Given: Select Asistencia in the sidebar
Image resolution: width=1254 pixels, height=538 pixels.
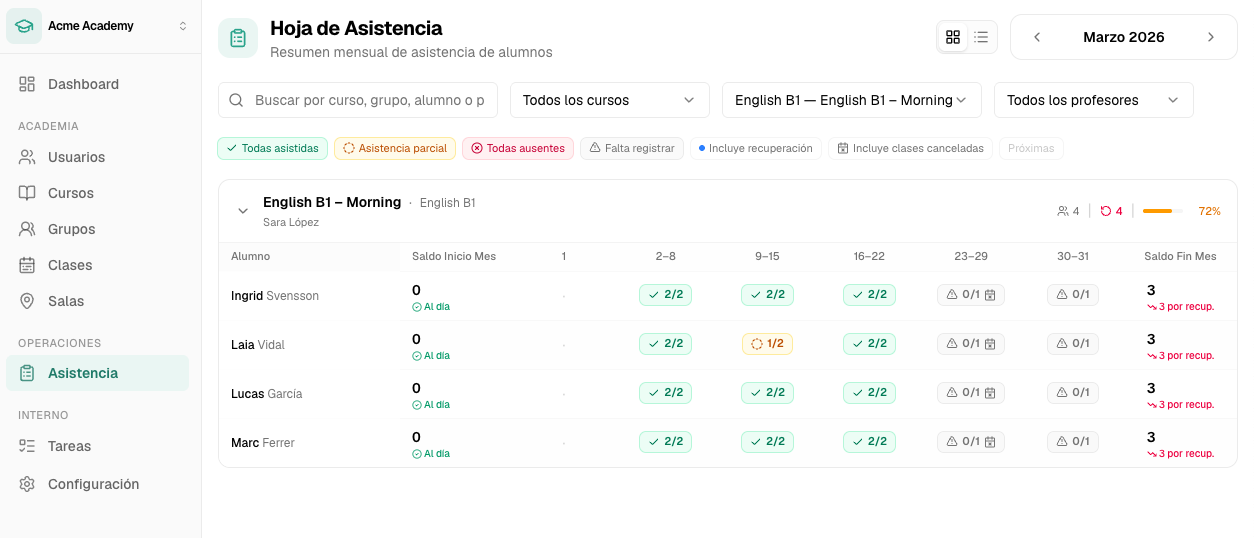Looking at the screenshot, I should (97, 373).
